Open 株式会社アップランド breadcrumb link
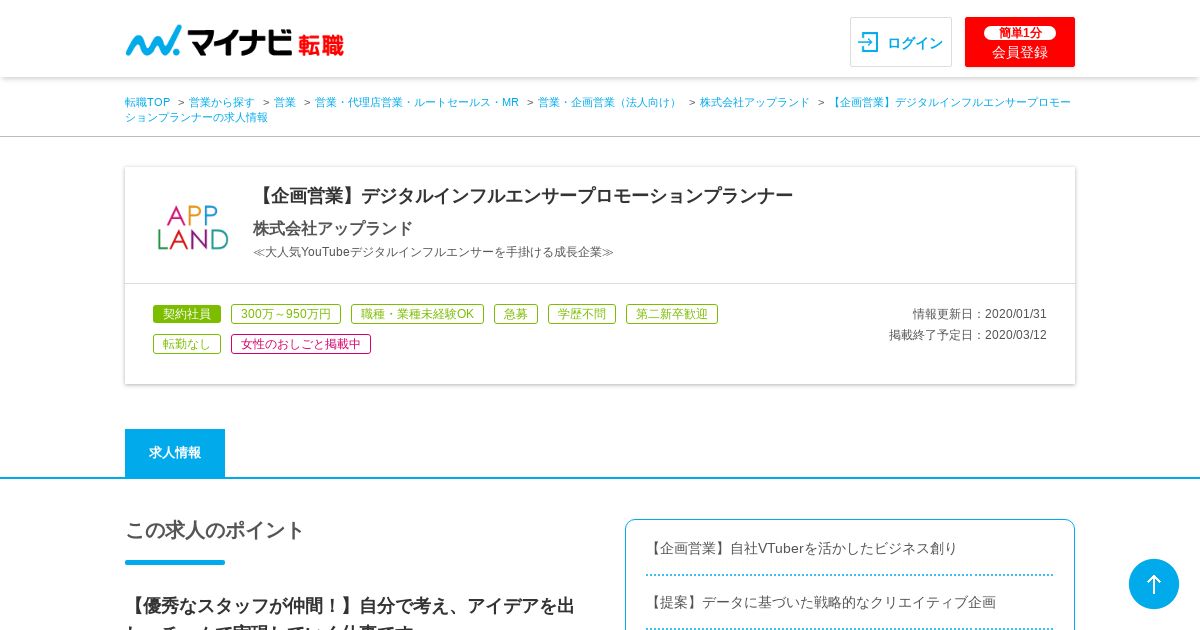This screenshot has height=630, width=1200. (x=755, y=102)
